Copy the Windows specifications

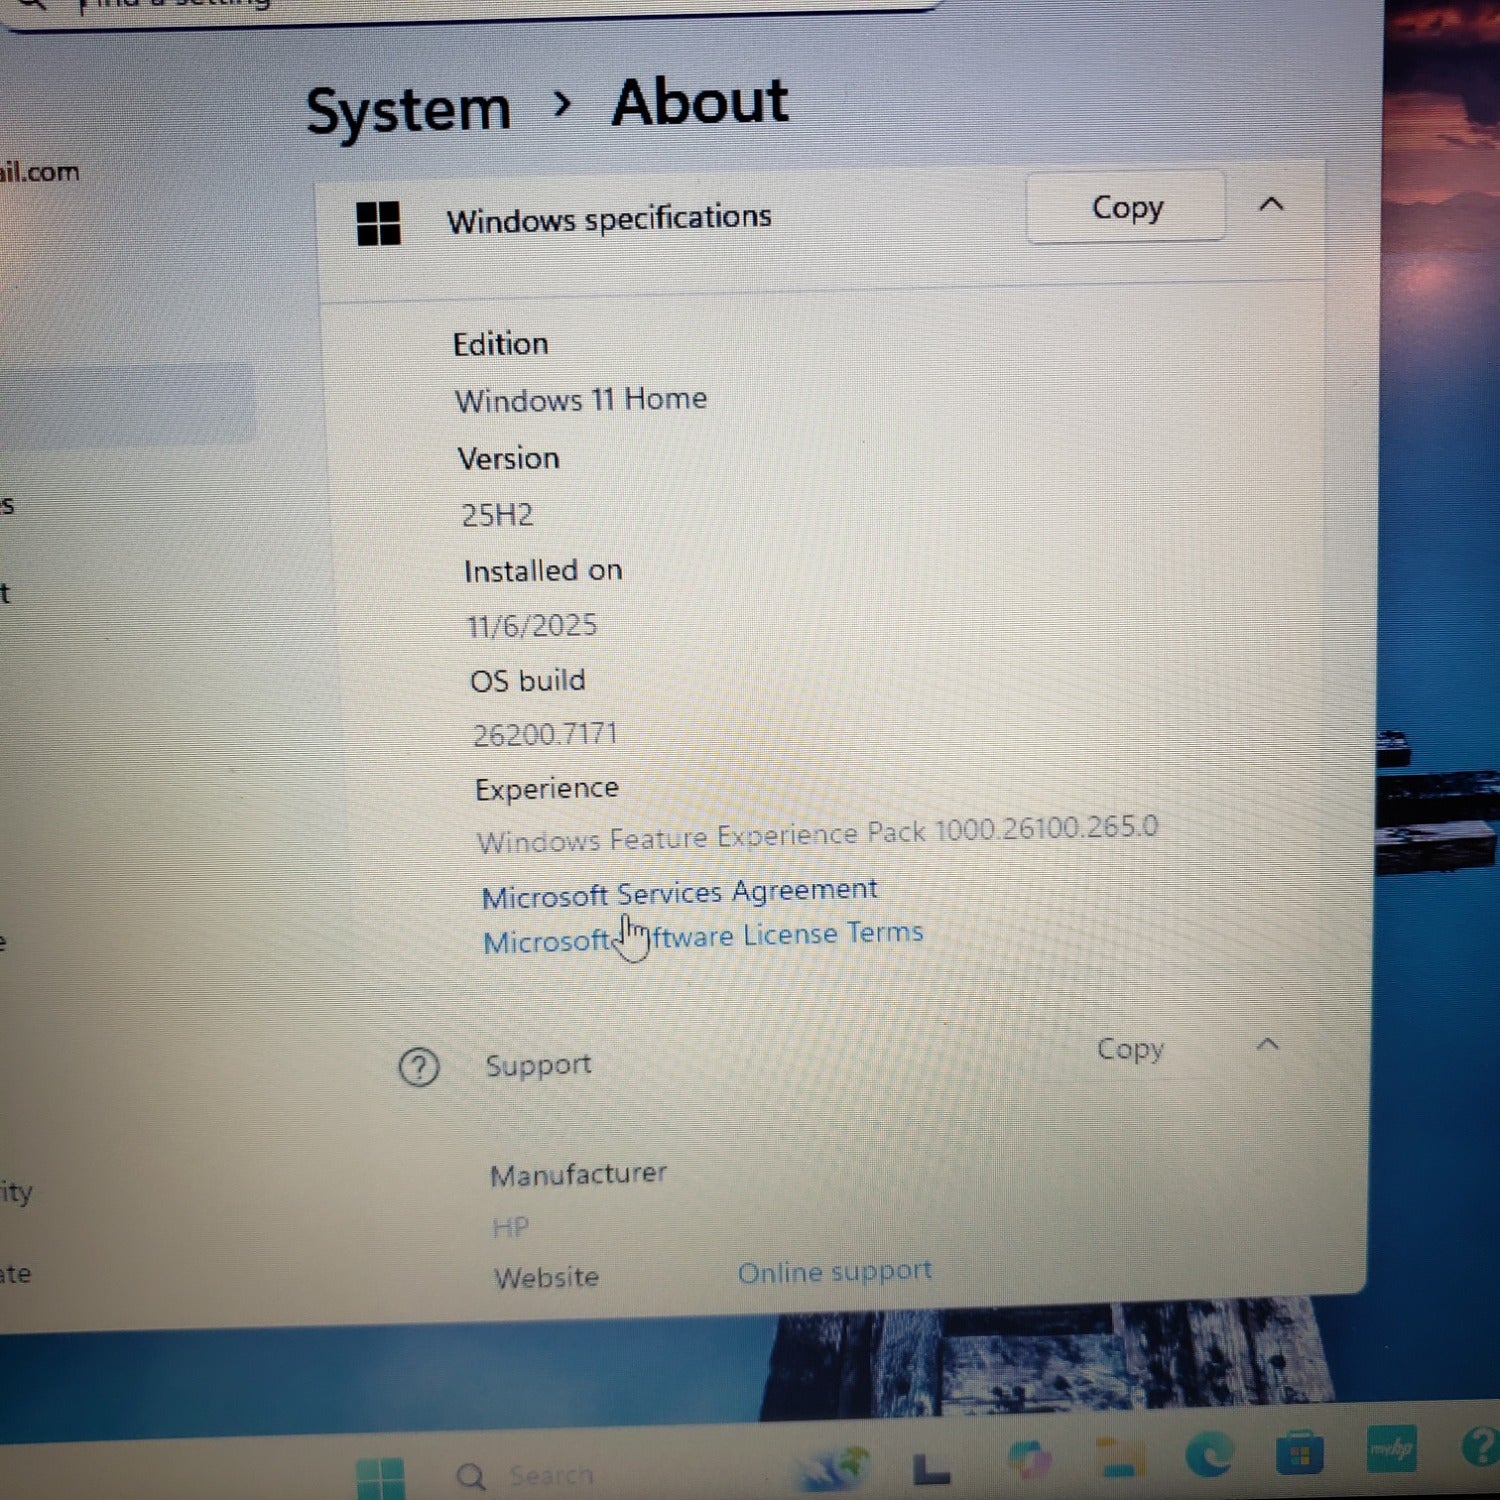(x=1126, y=207)
